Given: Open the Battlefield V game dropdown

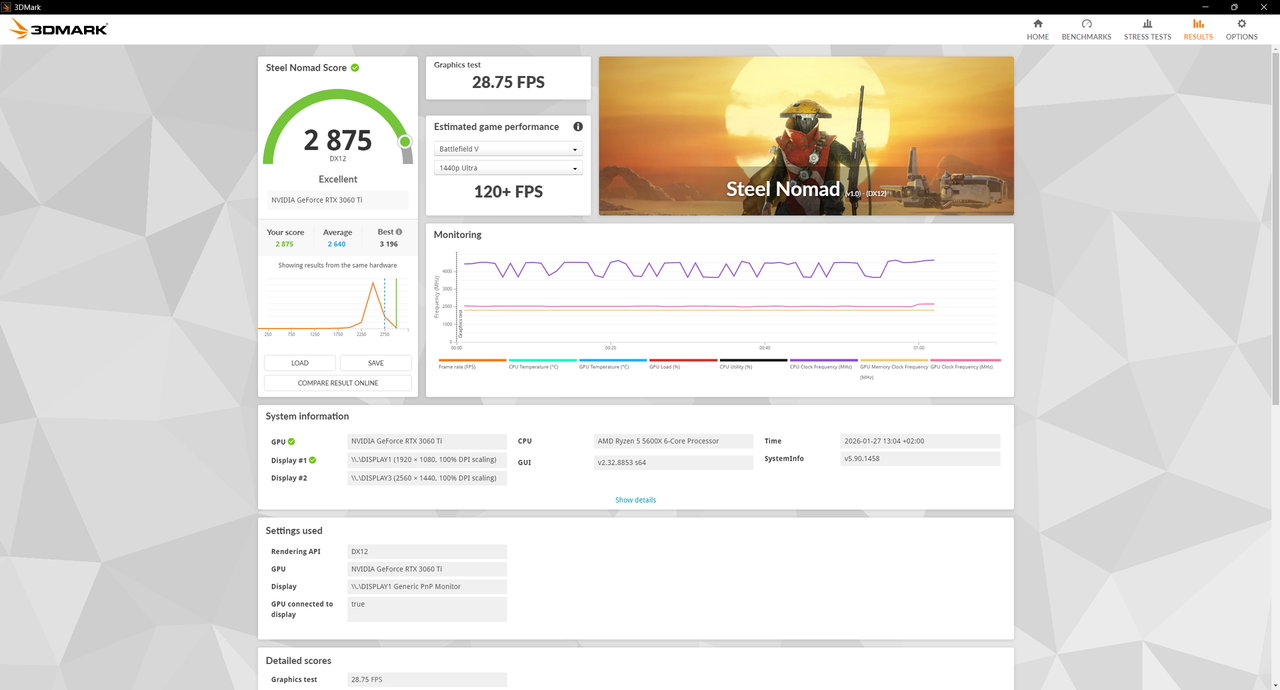Looking at the screenshot, I should coord(508,149).
